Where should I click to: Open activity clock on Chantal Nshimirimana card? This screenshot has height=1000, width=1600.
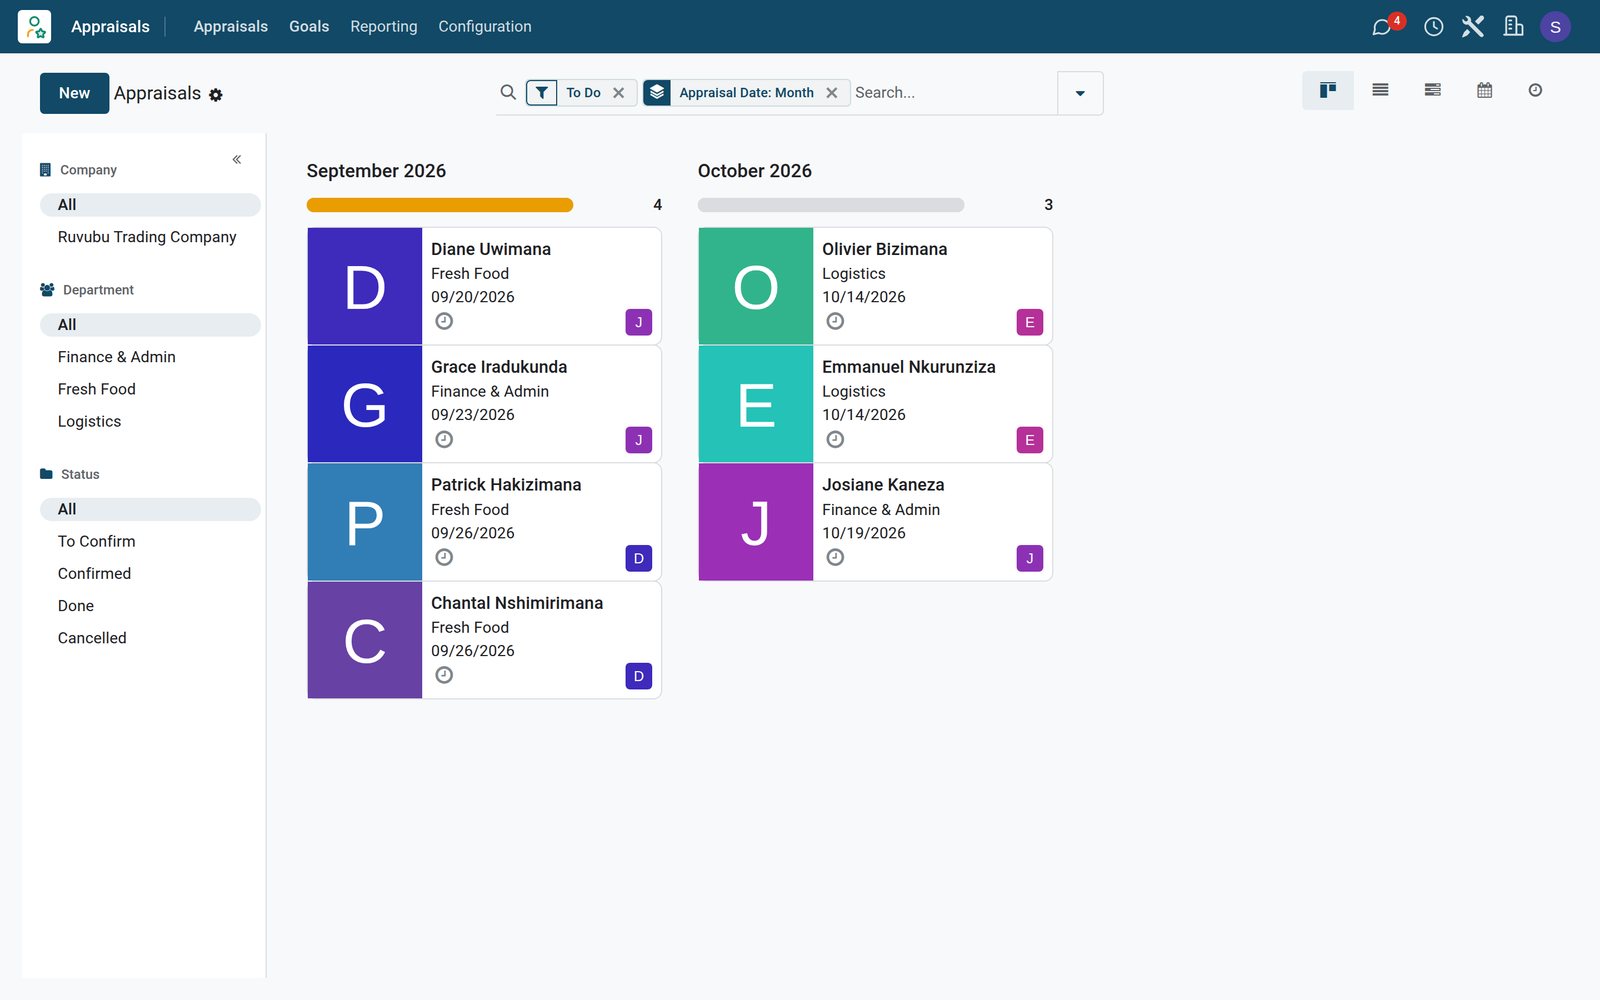coord(444,675)
